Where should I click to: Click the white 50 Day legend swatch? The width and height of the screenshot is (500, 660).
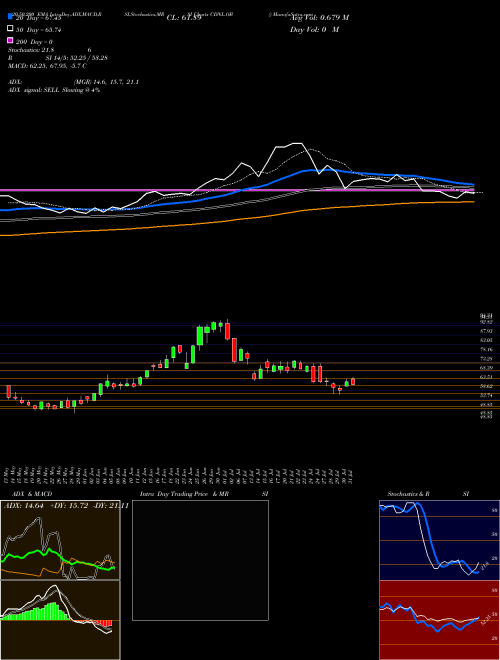pyautogui.click(x=10, y=29)
